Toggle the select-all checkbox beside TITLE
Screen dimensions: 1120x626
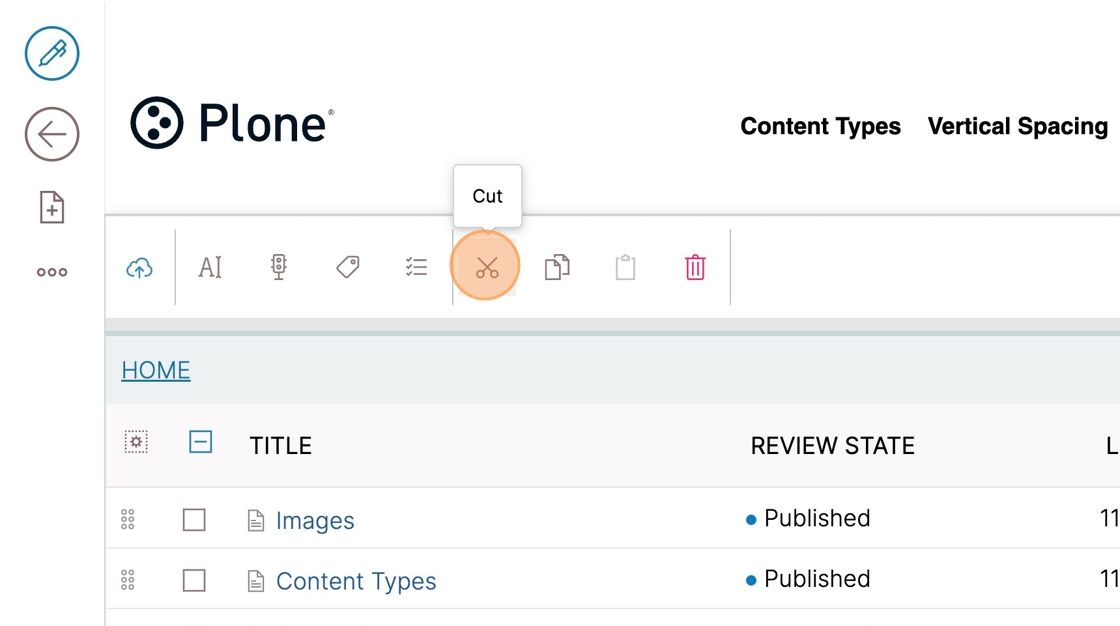coord(201,442)
